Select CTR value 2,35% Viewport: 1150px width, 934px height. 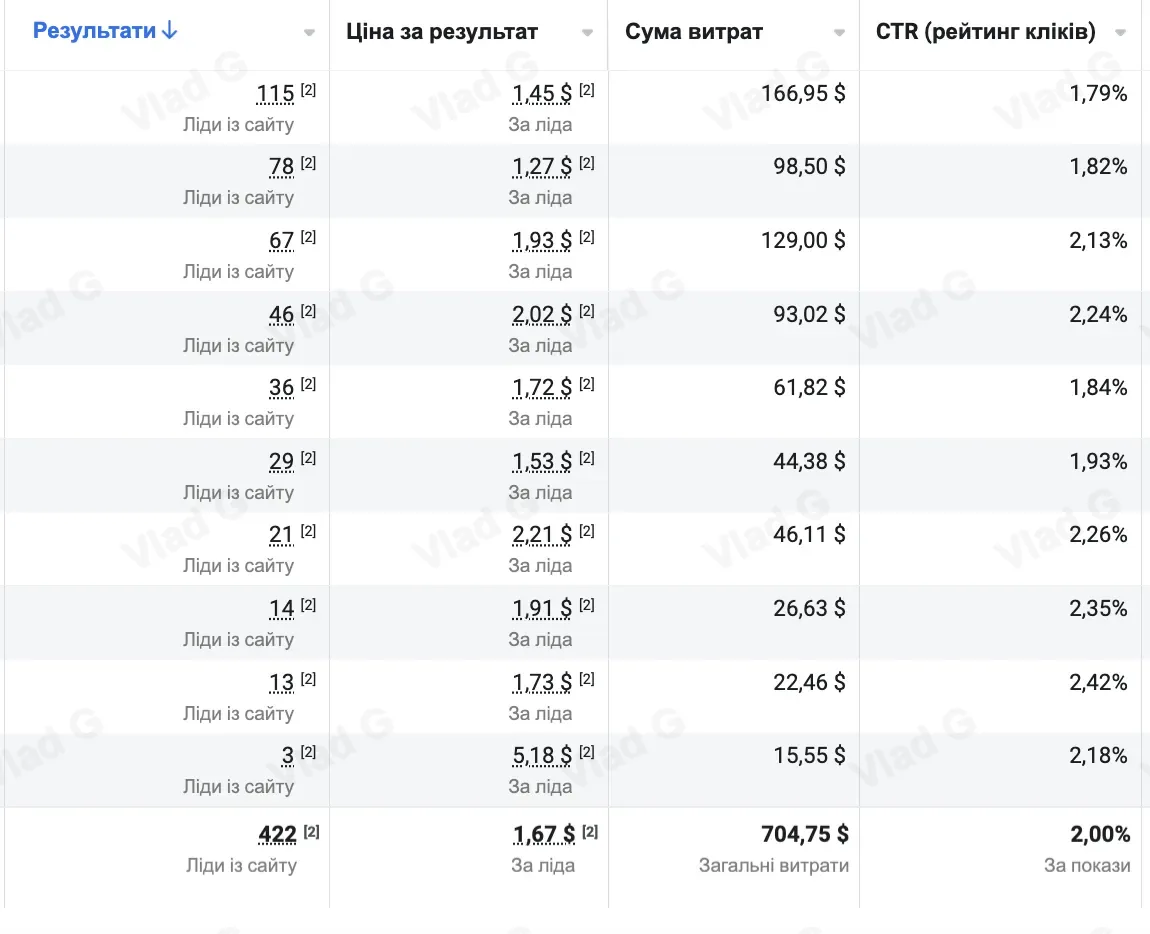pos(1098,608)
